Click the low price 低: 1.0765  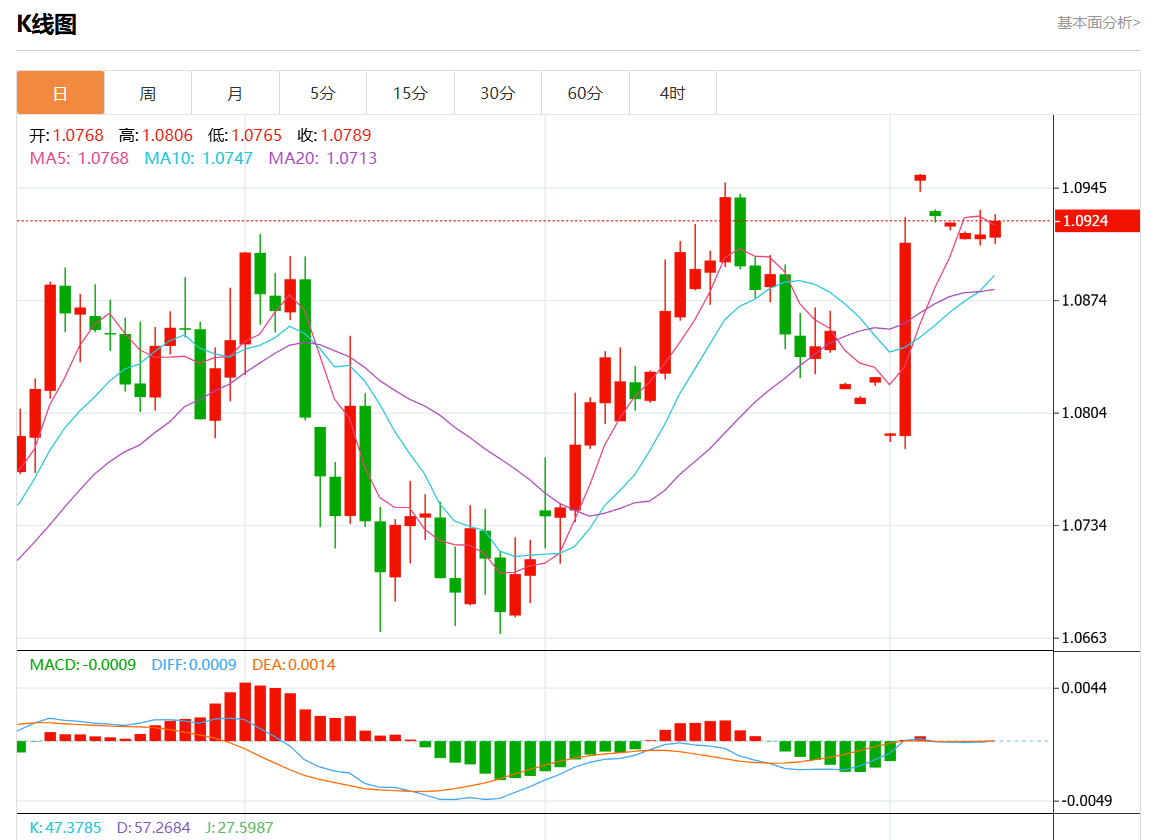(x=245, y=136)
